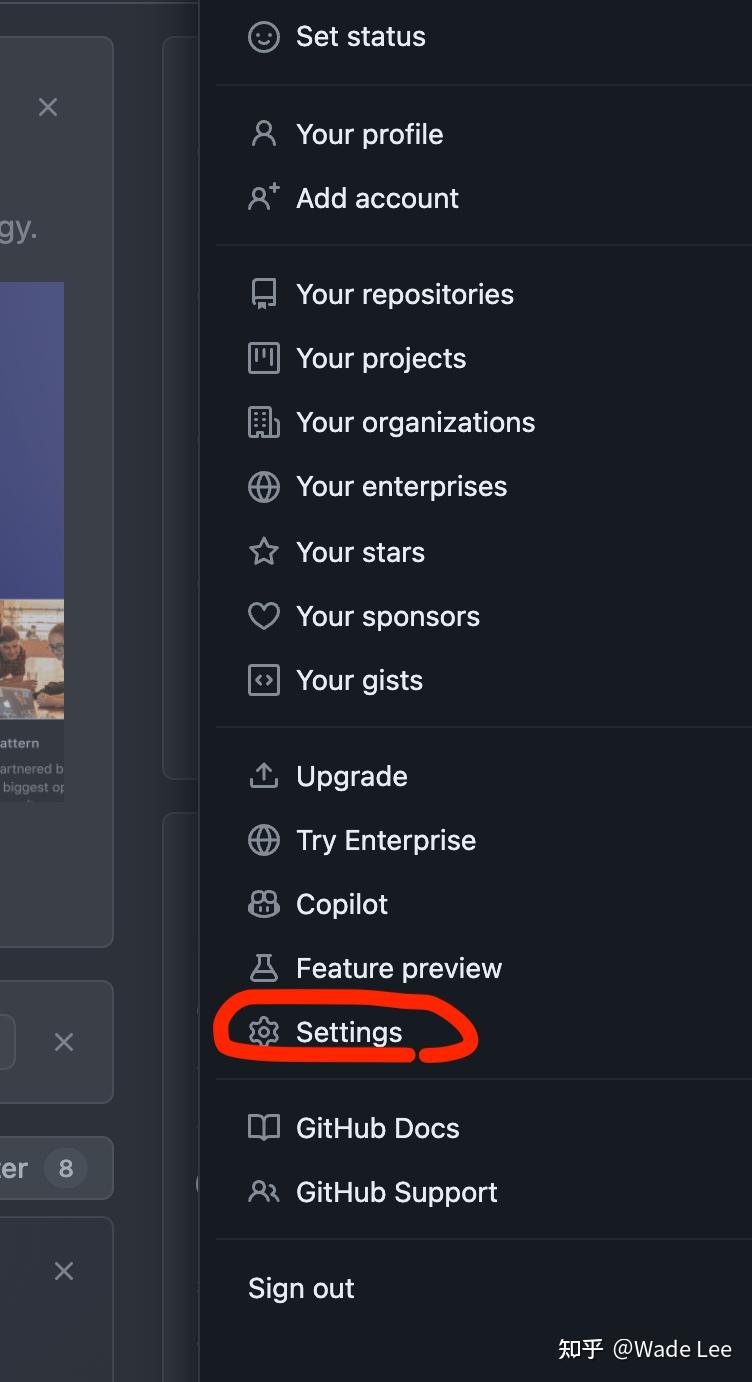Select Add account

377,198
